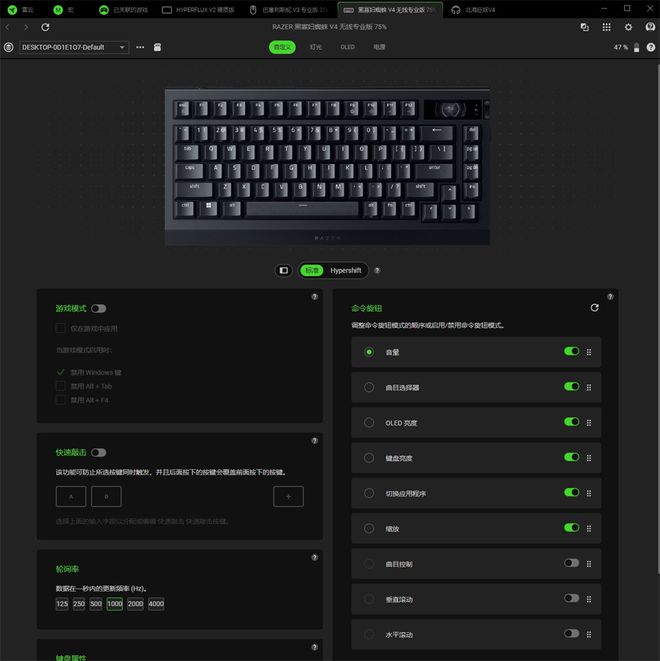Screen dimensions: 660x661
Task: Toggle the side view icon beside Hypershift
Action: click(284, 270)
